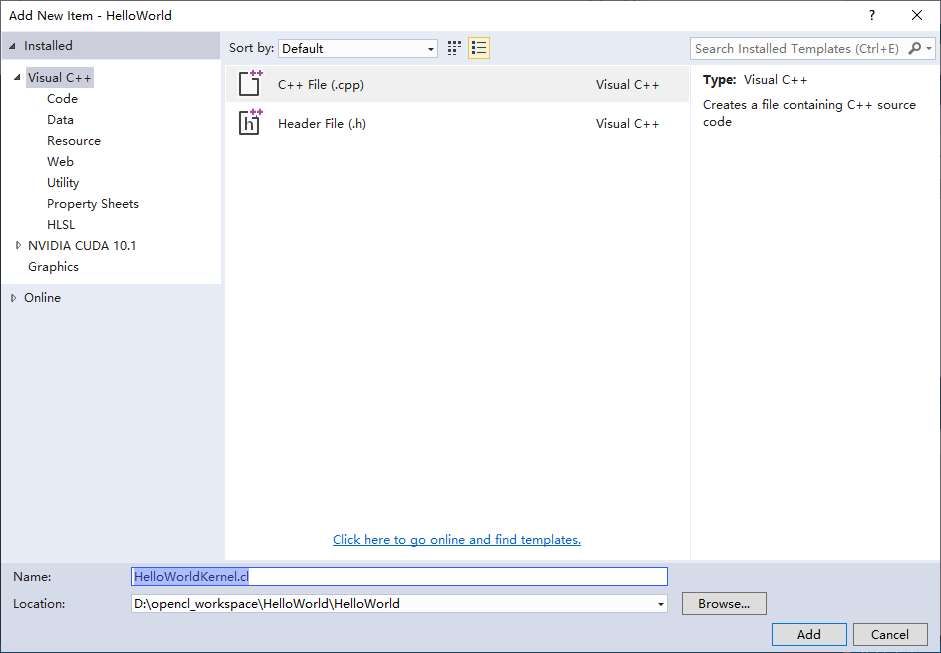The height and width of the screenshot is (653, 941).
Task: Expand the NVIDIA CUDA 10.1 category
Action: pos(17,245)
